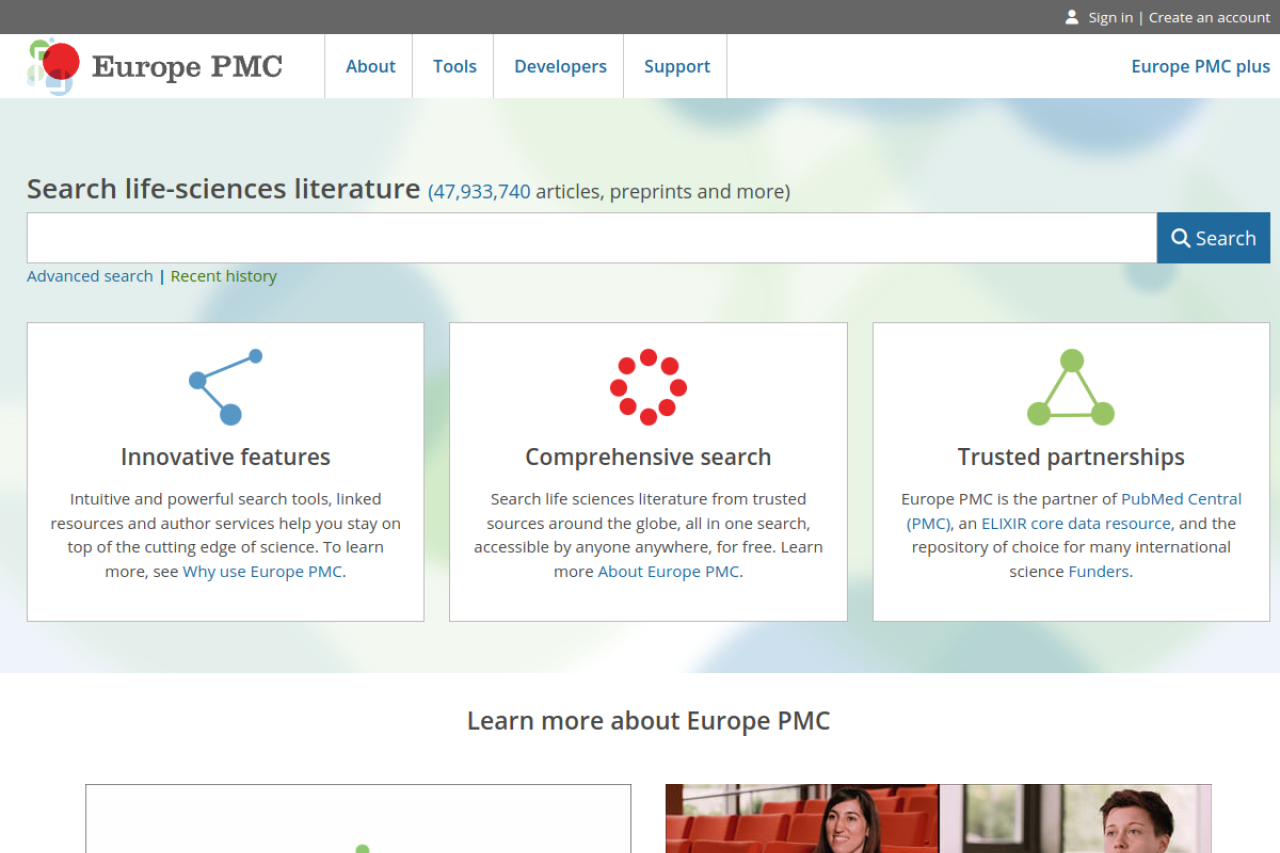Focus the life-sciences literature search field
The image size is (1280, 853).
pyautogui.click(x=591, y=238)
